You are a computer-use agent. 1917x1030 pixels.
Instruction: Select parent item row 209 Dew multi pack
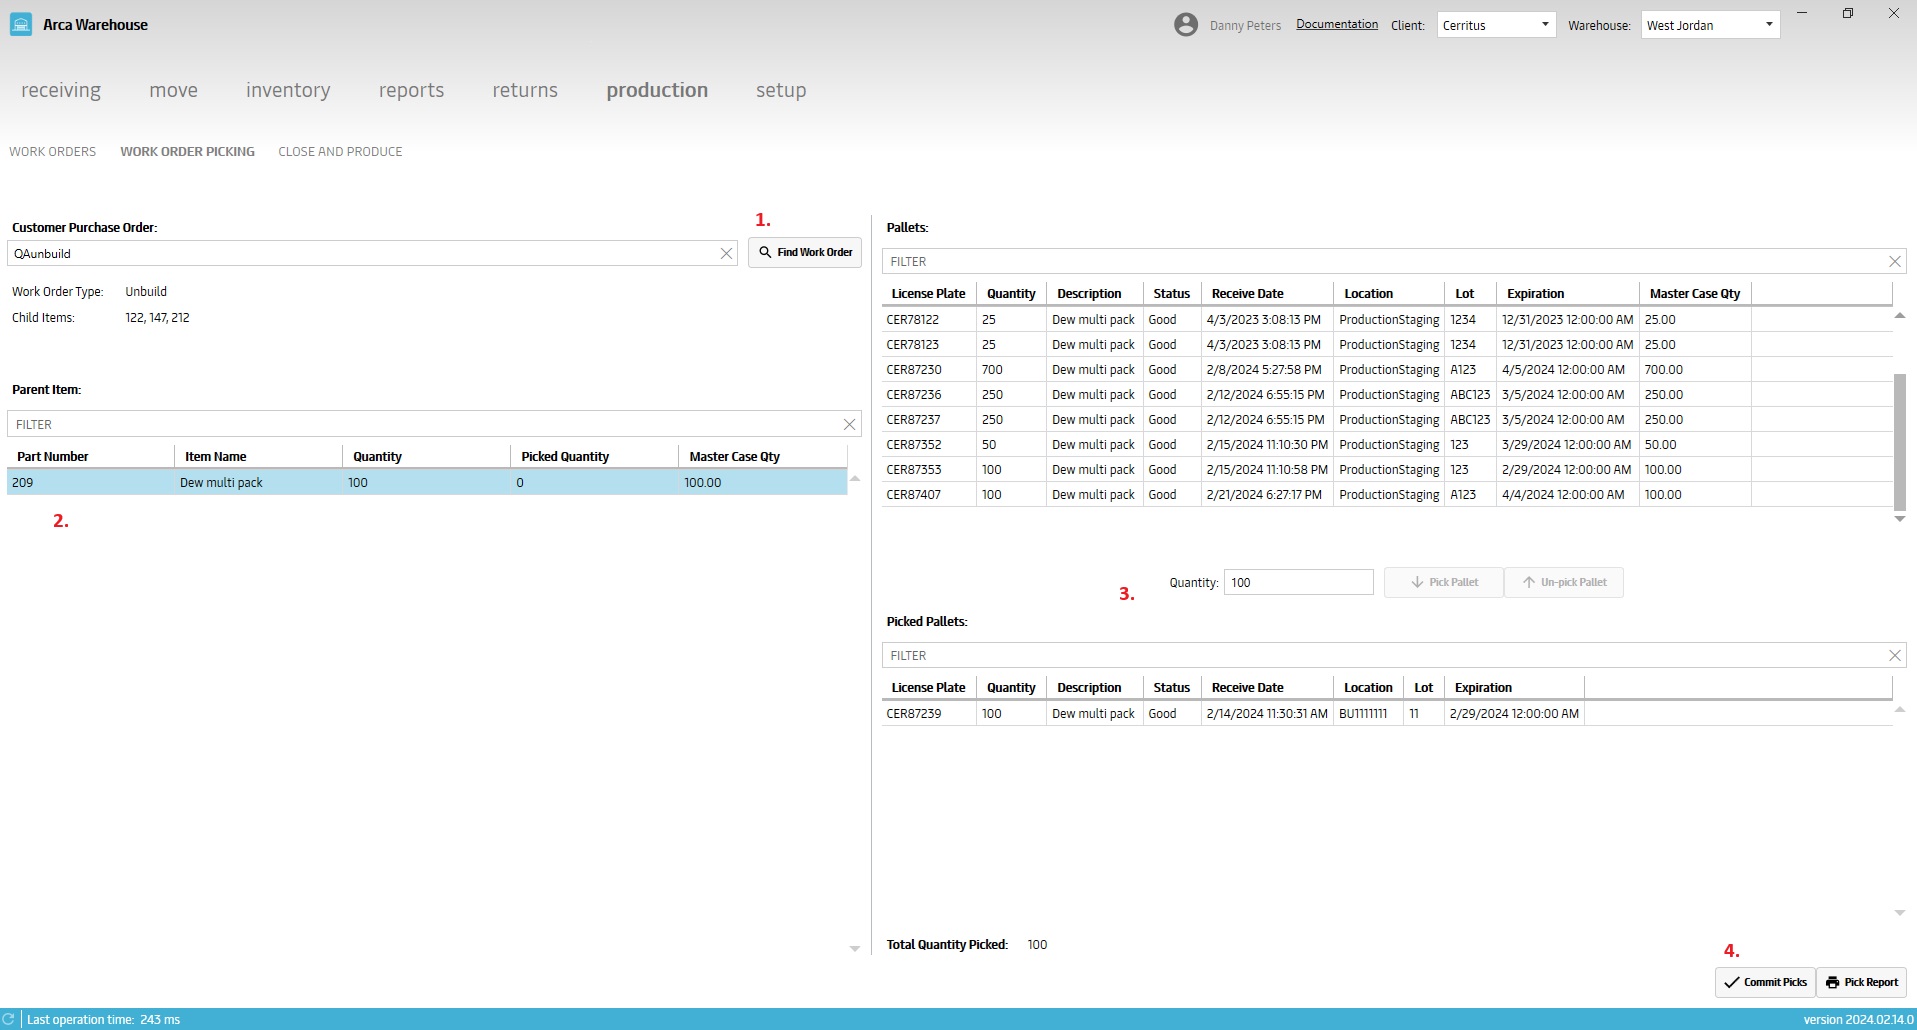tap(428, 482)
